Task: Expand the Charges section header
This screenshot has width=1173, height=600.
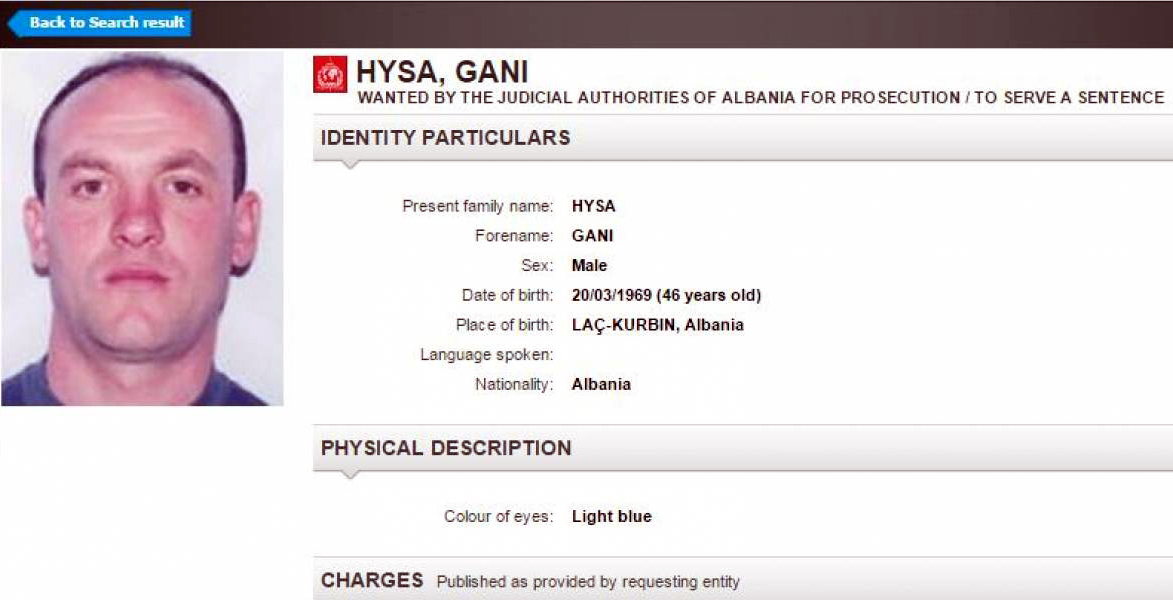Action: click(x=372, y=581)
